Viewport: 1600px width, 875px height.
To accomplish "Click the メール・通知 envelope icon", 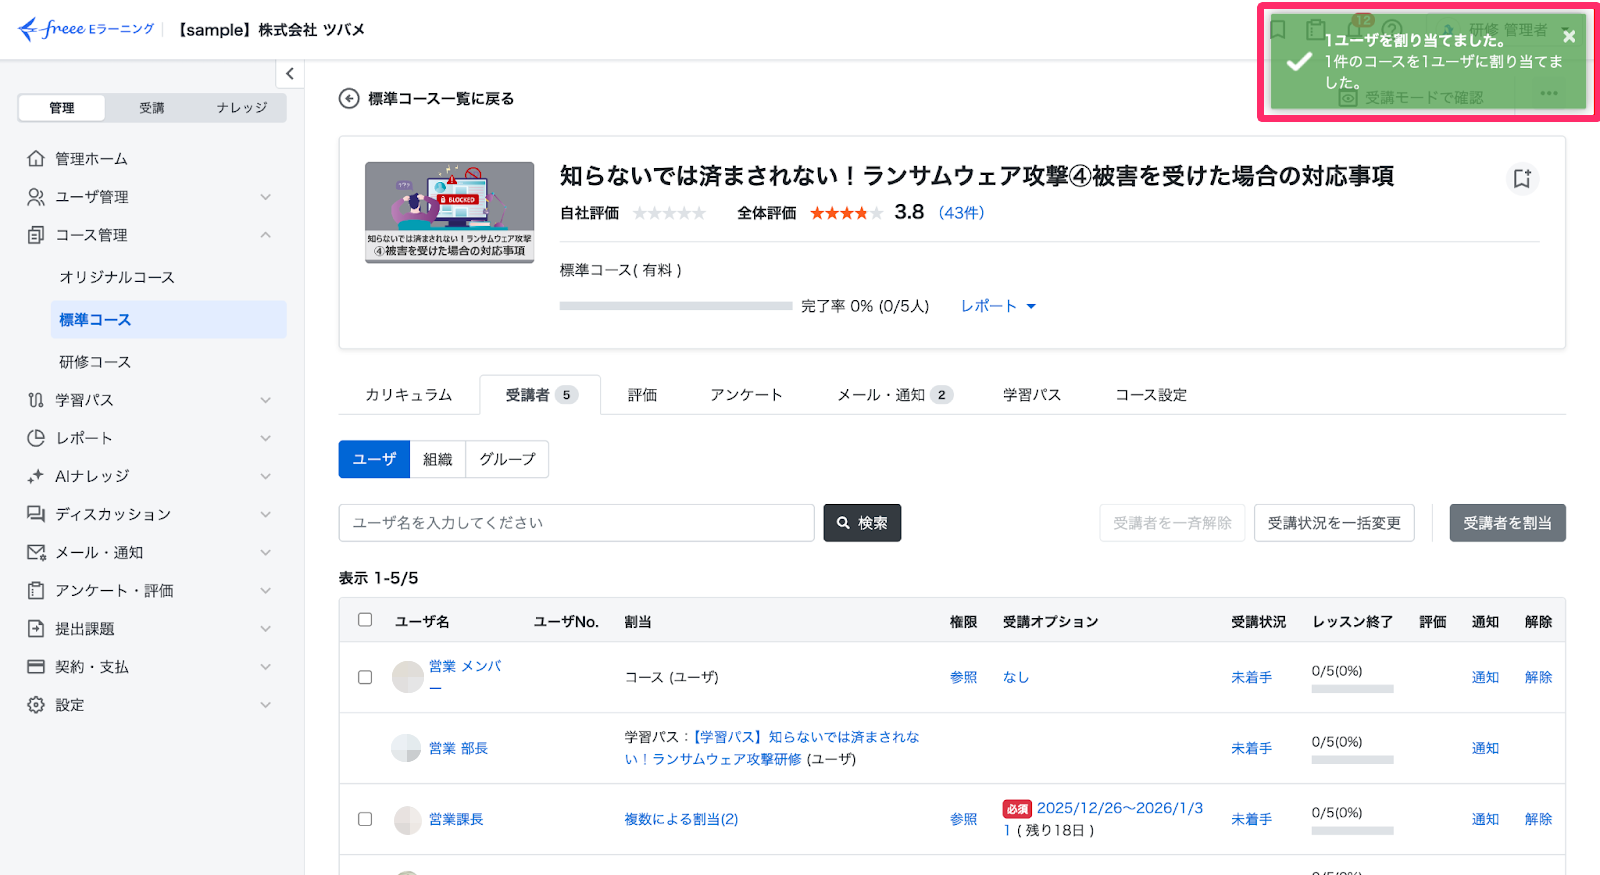I will [x=36, y=552].
